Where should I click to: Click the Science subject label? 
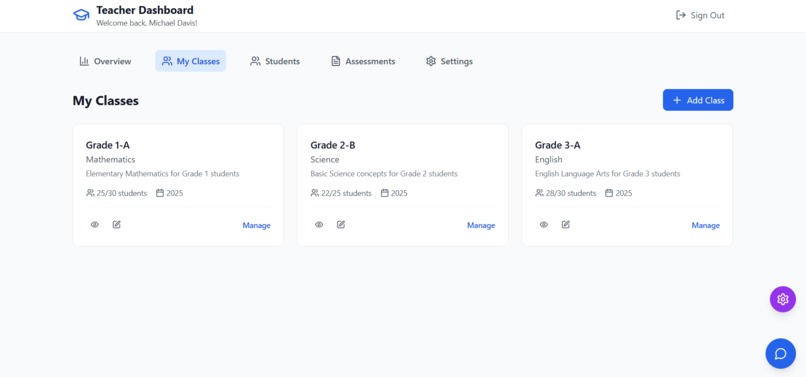click(x=325, y=159)
